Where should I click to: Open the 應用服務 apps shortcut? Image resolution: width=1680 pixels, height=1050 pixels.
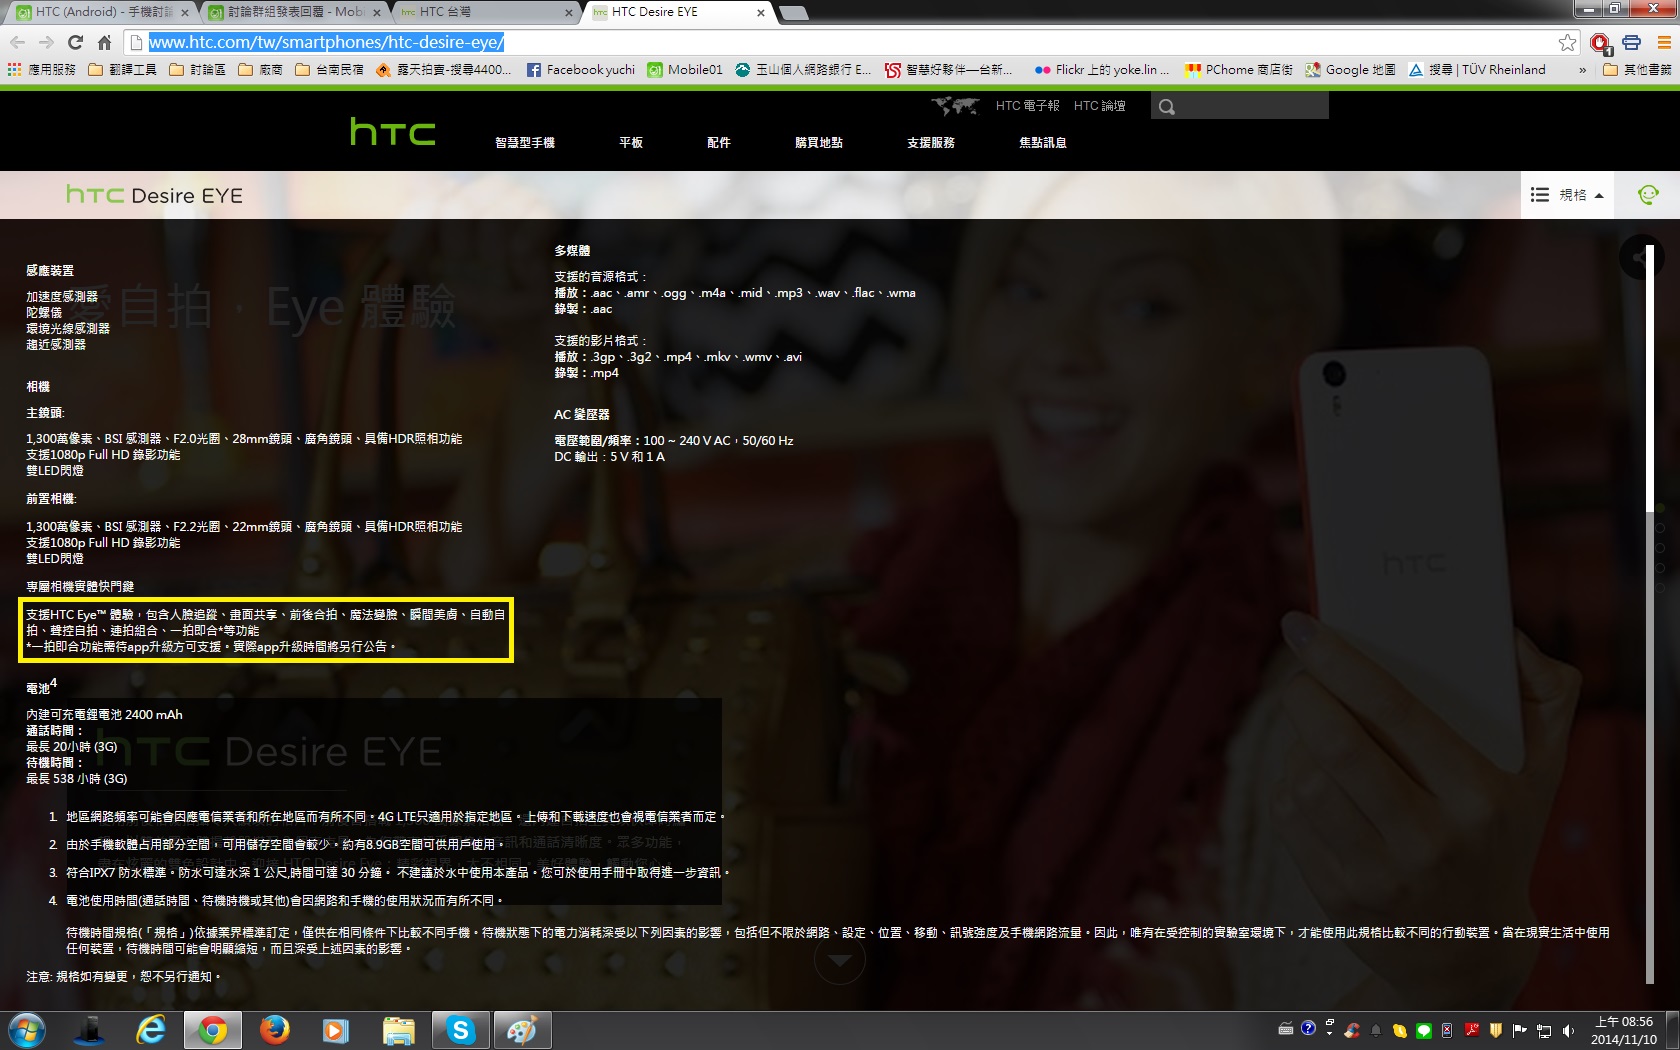(41, 70)
